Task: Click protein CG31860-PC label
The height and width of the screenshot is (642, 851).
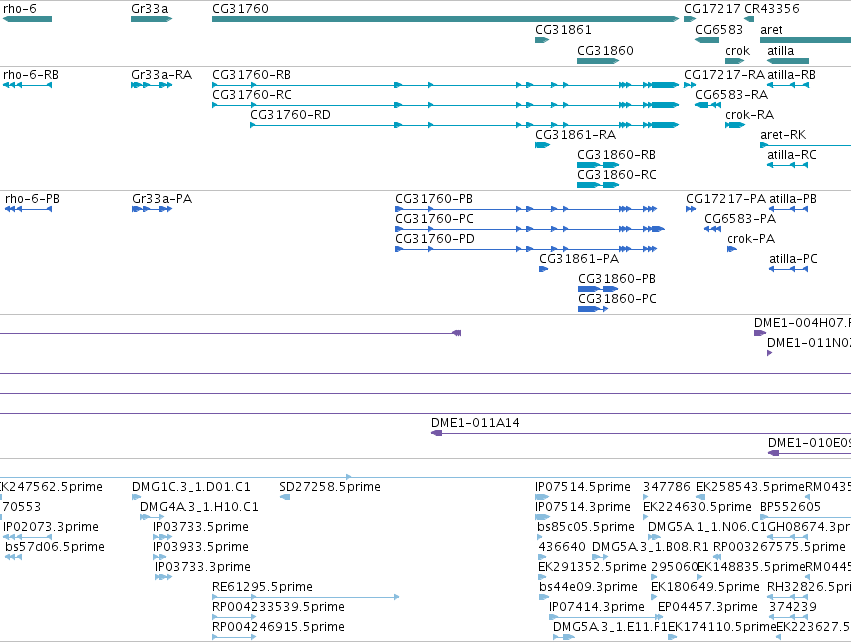Action: click(617, 299)
